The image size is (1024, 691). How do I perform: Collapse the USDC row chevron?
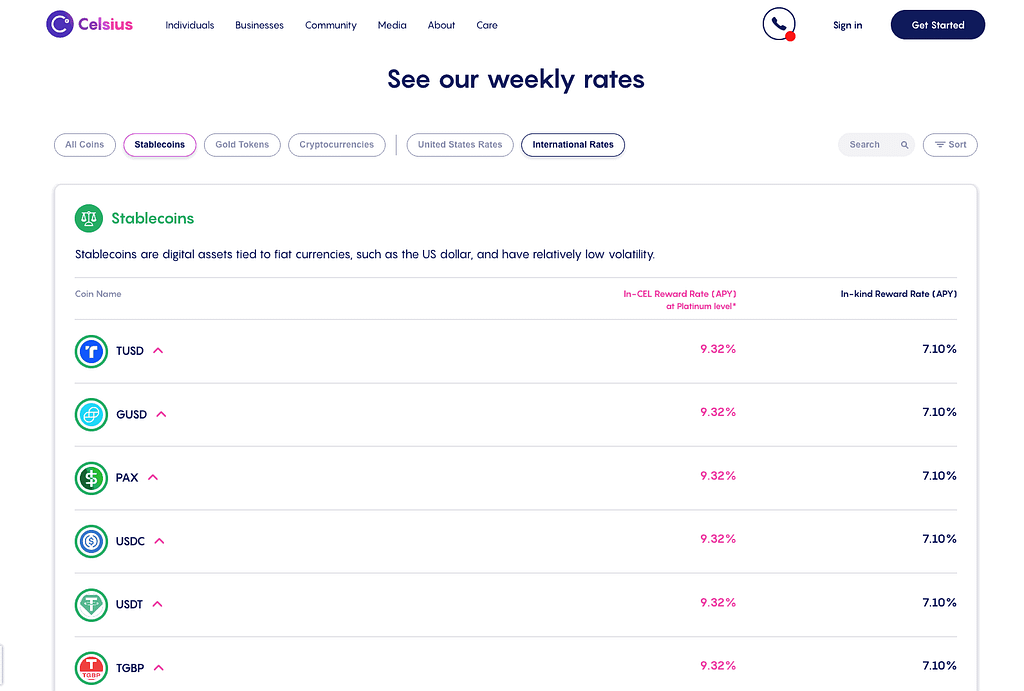point(159,541)
